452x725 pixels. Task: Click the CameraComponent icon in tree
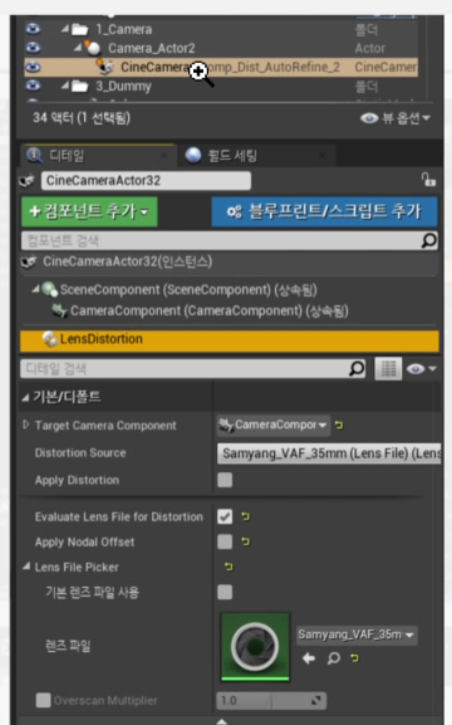(x=60, y=311)
